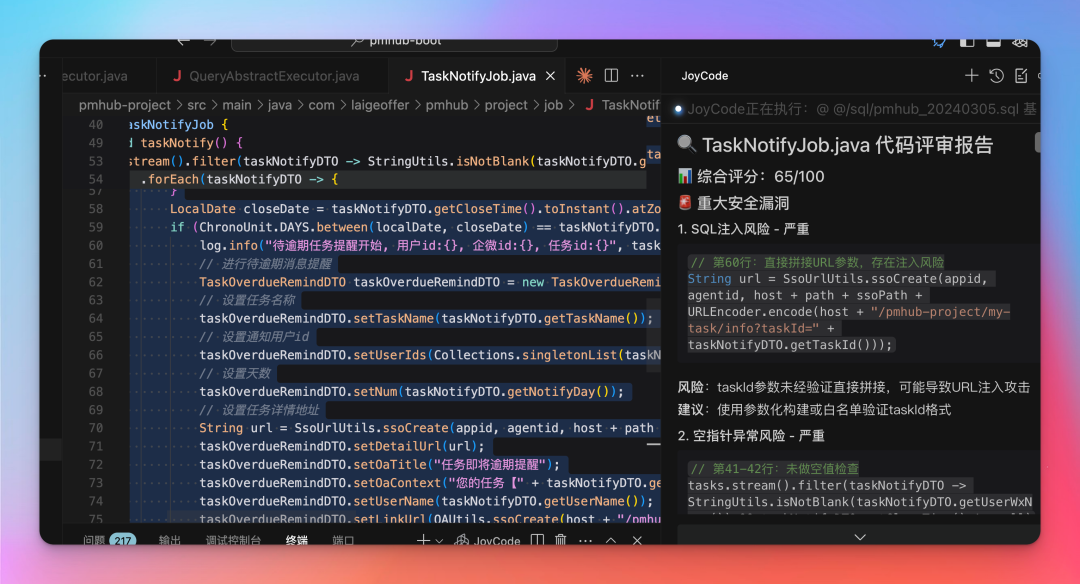Click the JoyCode edit note icon
Image resolution: width=1080 pixels, height=584 pixels.
click(x=1021, y=76)
